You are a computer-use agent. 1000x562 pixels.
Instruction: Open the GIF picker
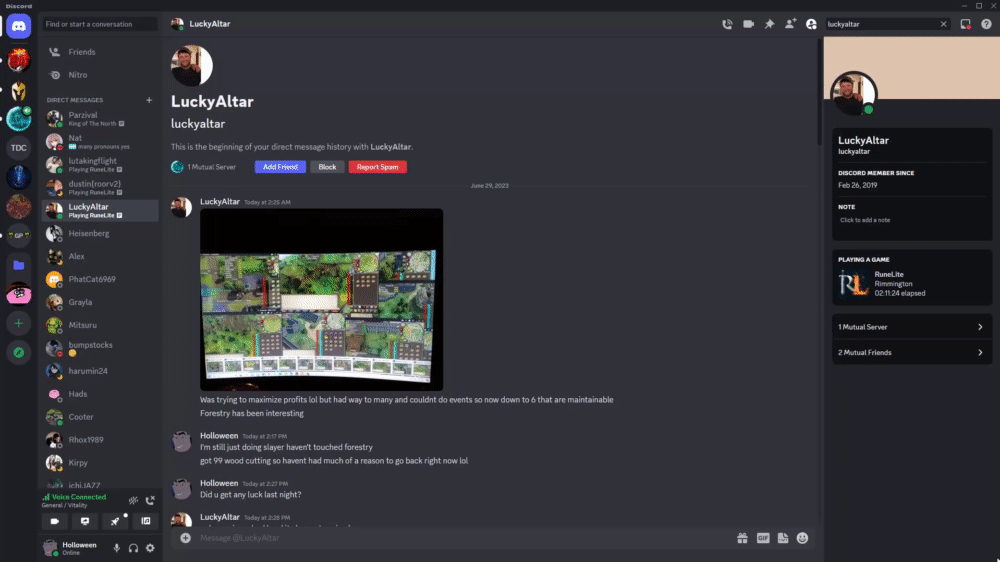[x=763, y=538]
